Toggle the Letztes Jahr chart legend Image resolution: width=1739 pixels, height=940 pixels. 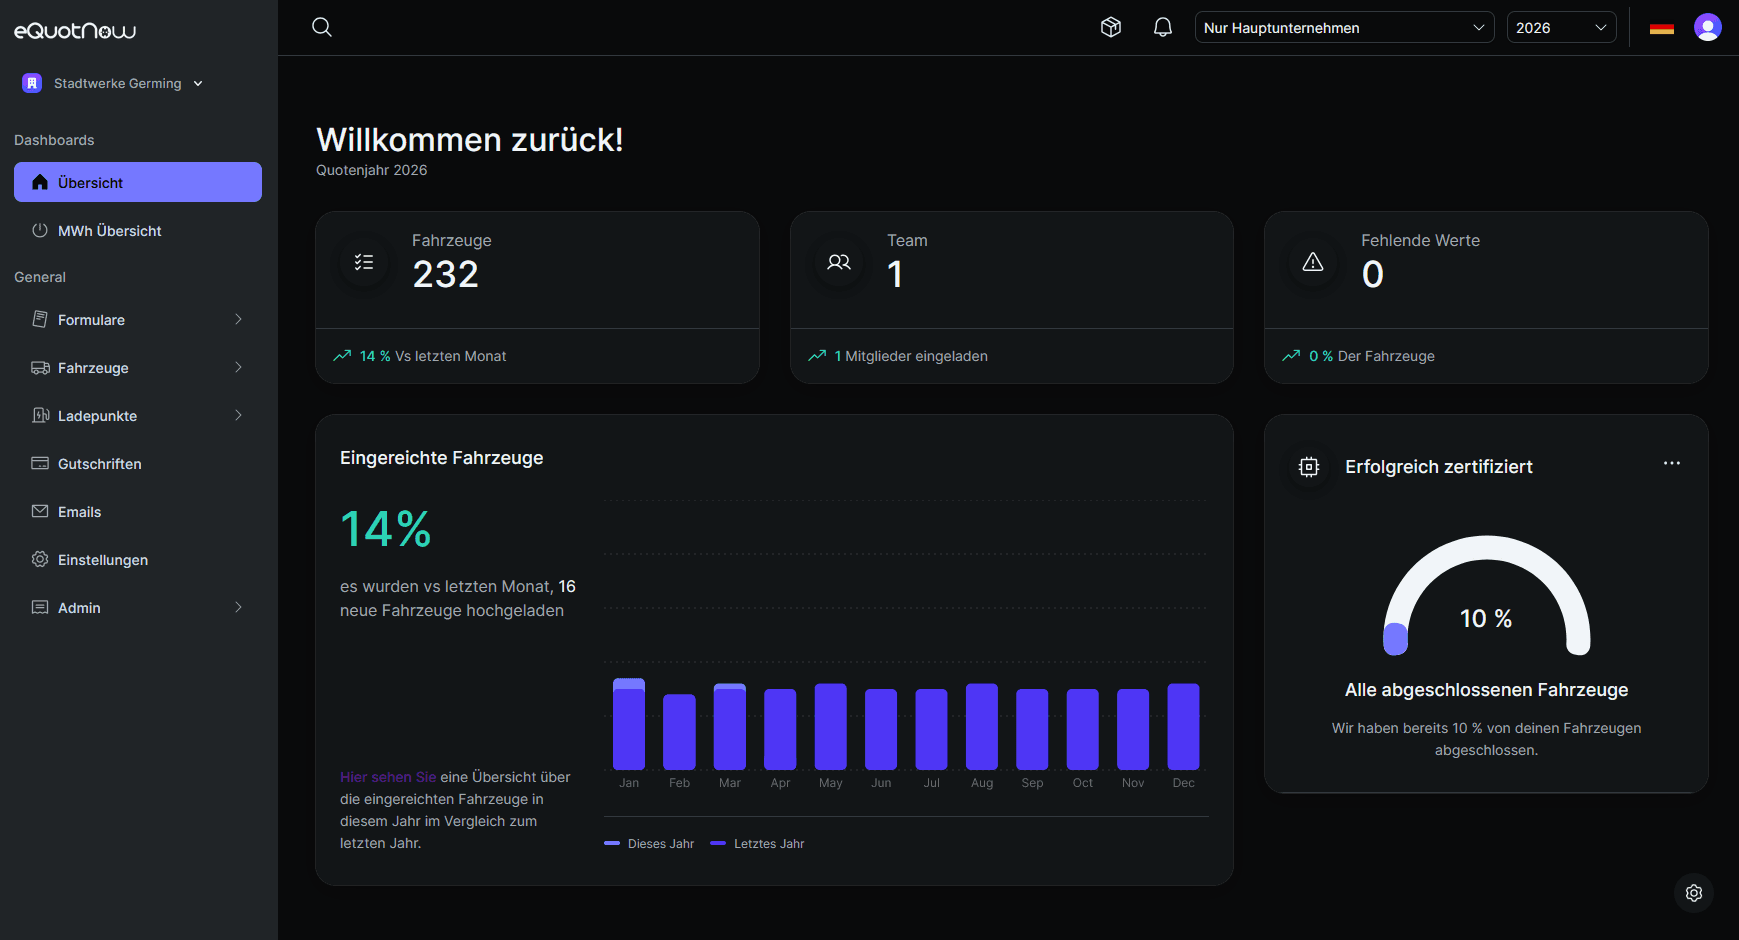tap(757, 843)
